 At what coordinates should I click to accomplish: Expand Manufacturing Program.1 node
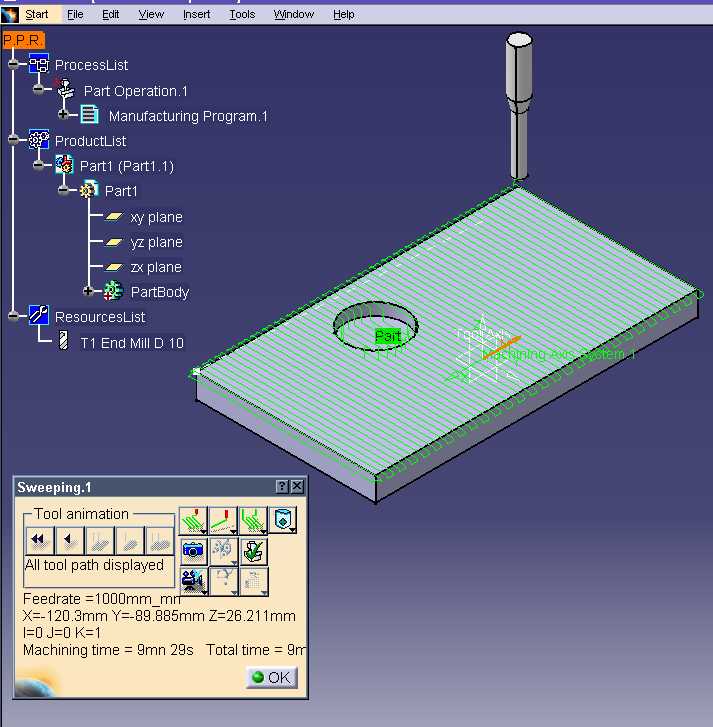tap(64, 114)
